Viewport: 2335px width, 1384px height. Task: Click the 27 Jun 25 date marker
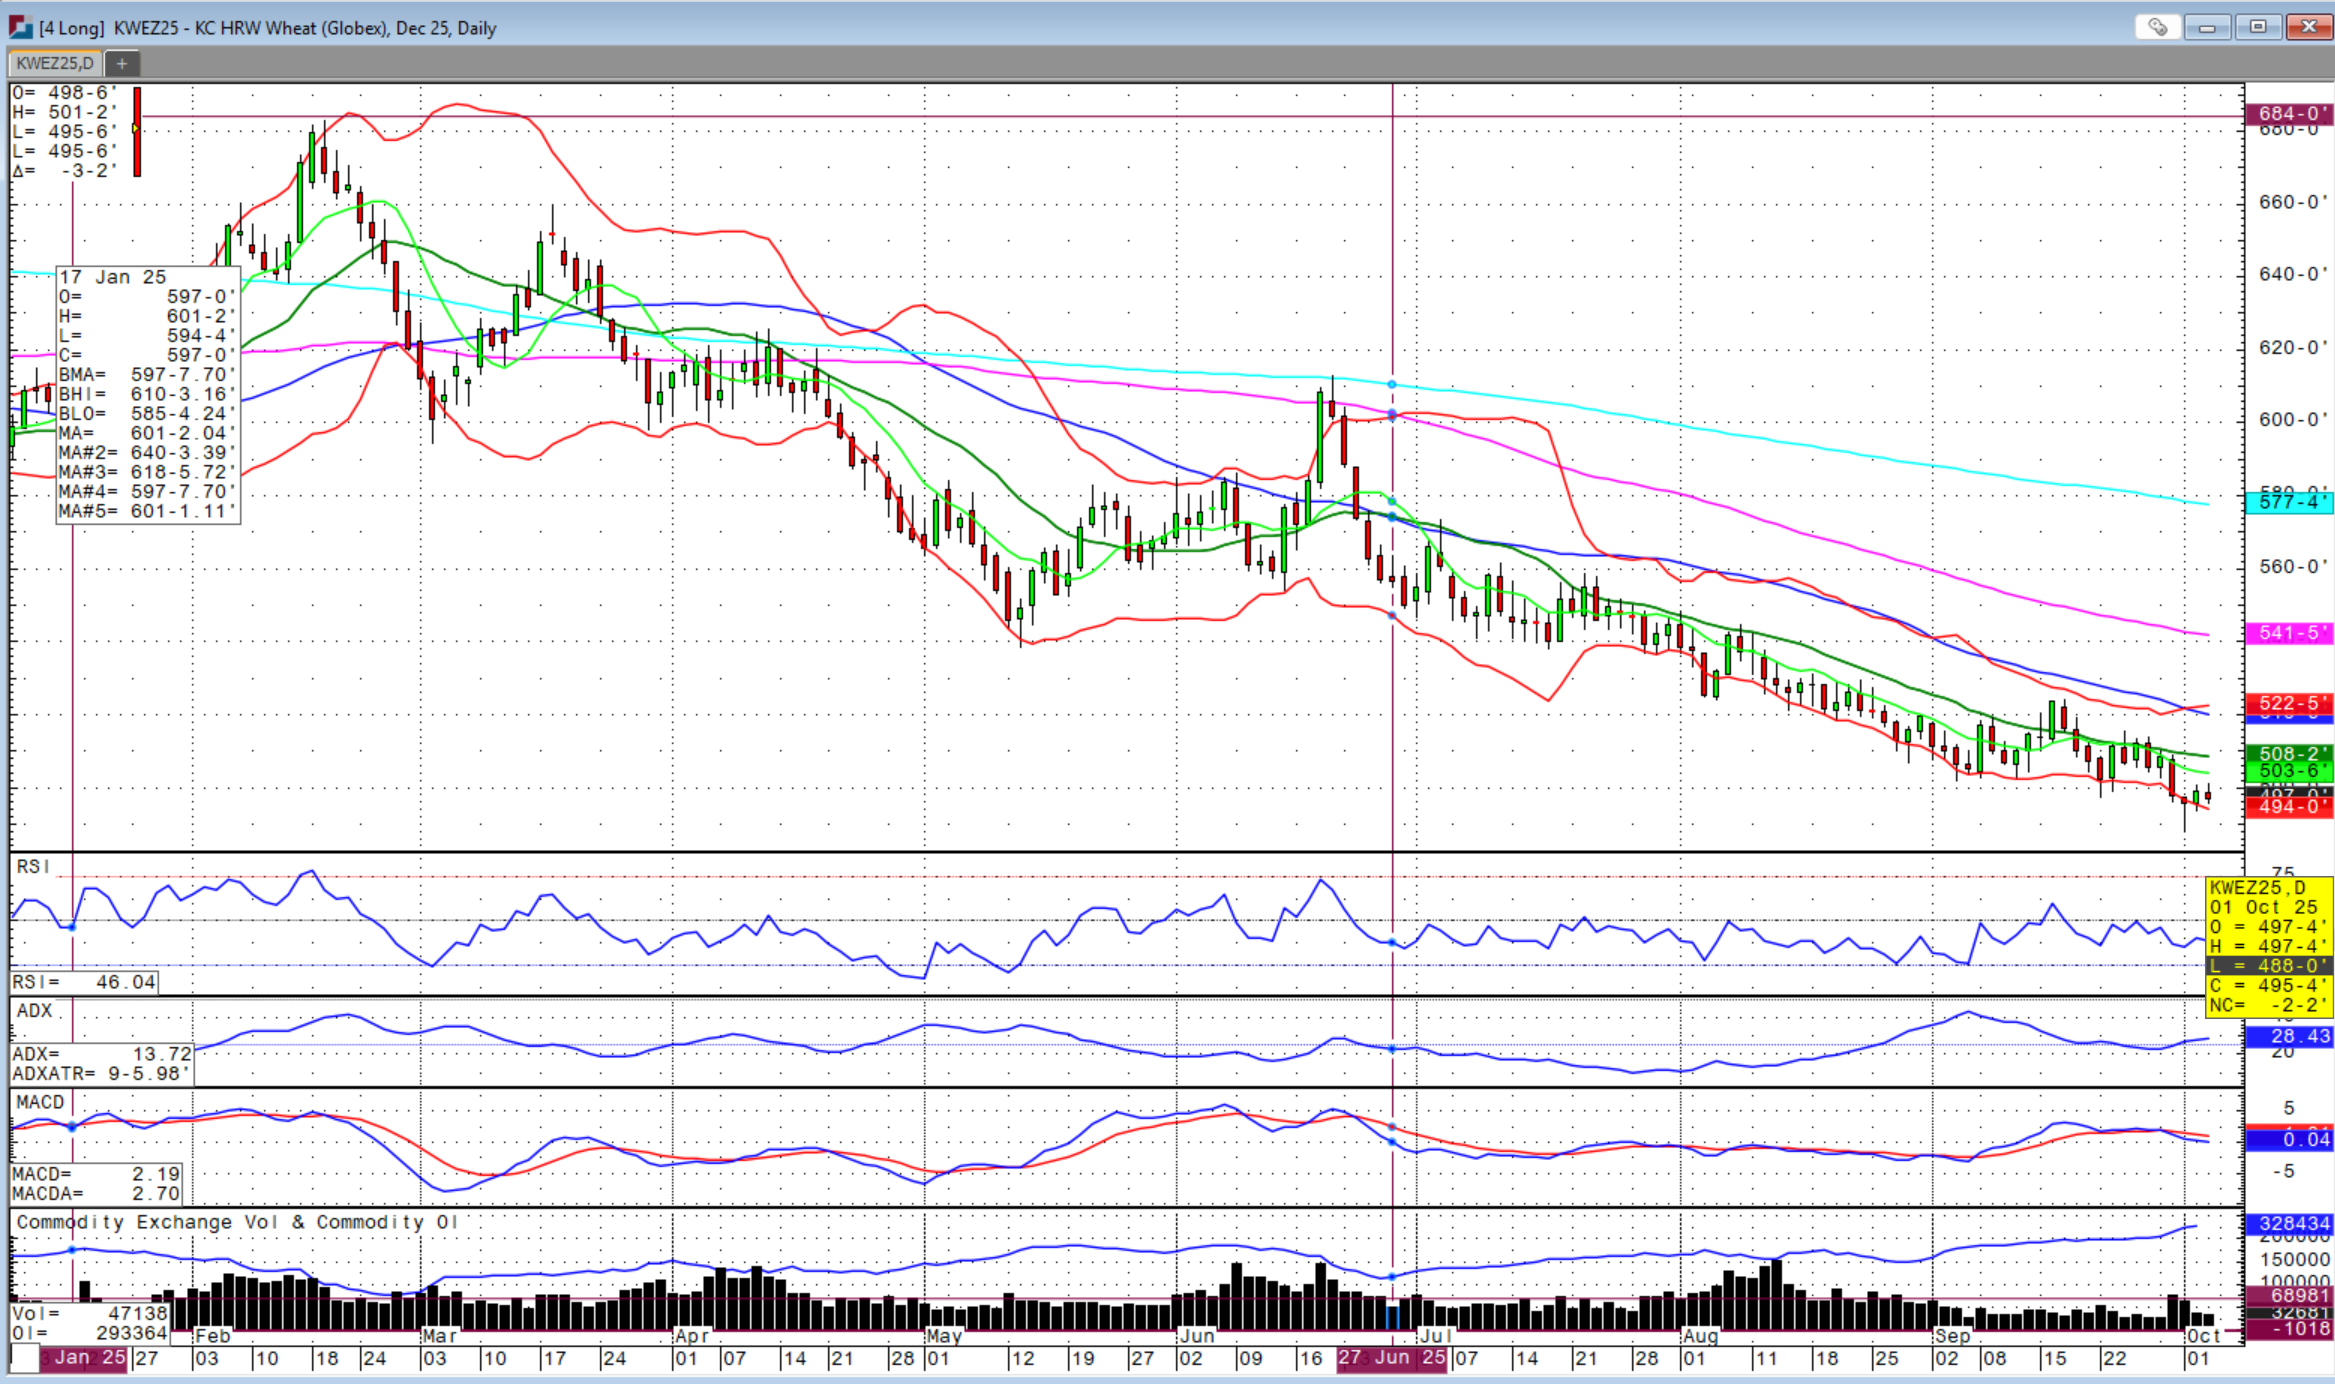pyautogui.click(x=1391, y=1358)
